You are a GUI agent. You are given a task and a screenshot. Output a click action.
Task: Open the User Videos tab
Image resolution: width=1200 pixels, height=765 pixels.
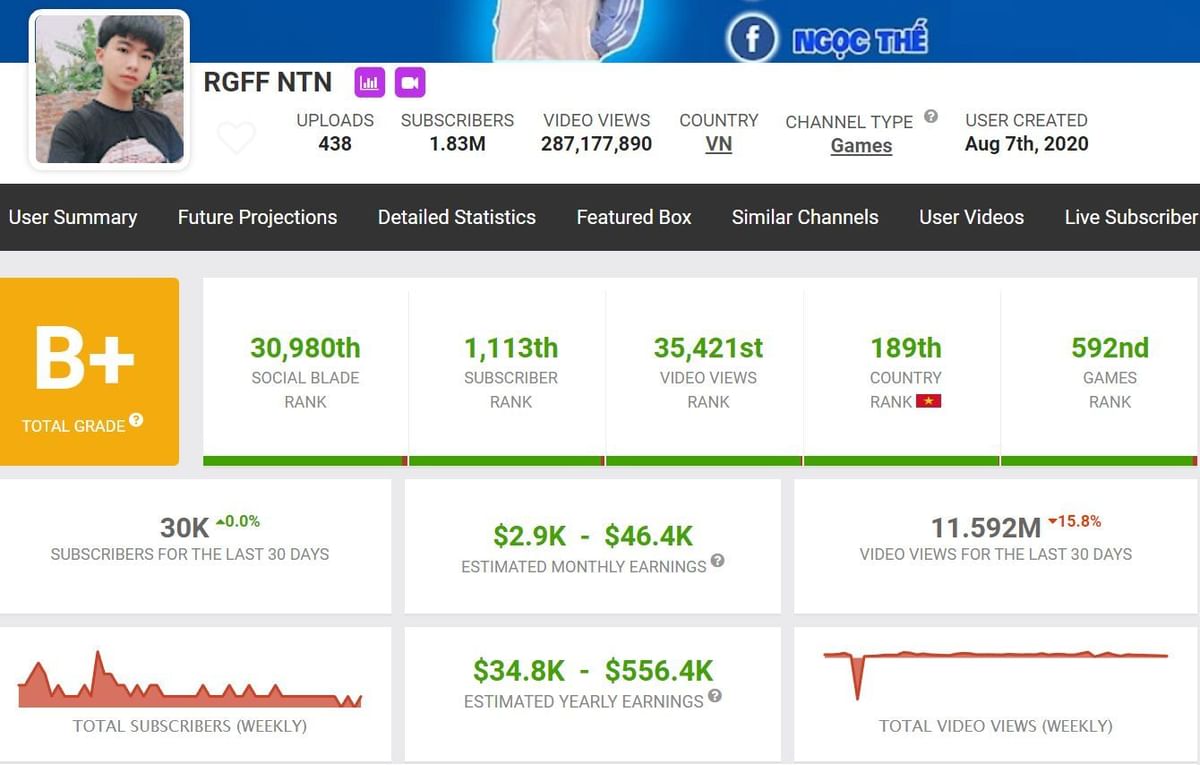tap(971, 217)
